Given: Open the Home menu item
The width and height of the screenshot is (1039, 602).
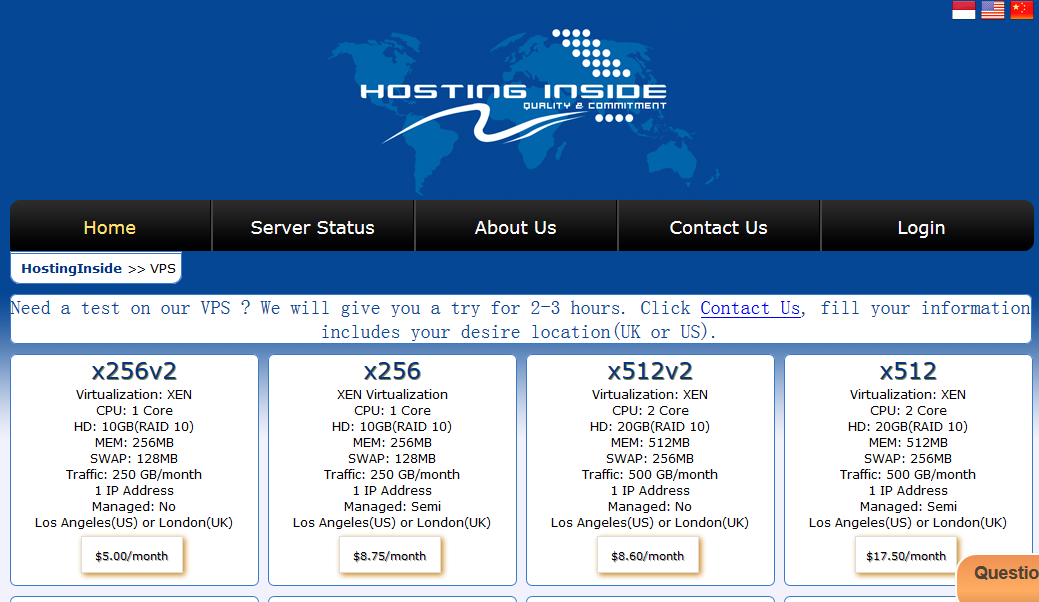Looking at the screenshot, I should [x=110, y=227].
